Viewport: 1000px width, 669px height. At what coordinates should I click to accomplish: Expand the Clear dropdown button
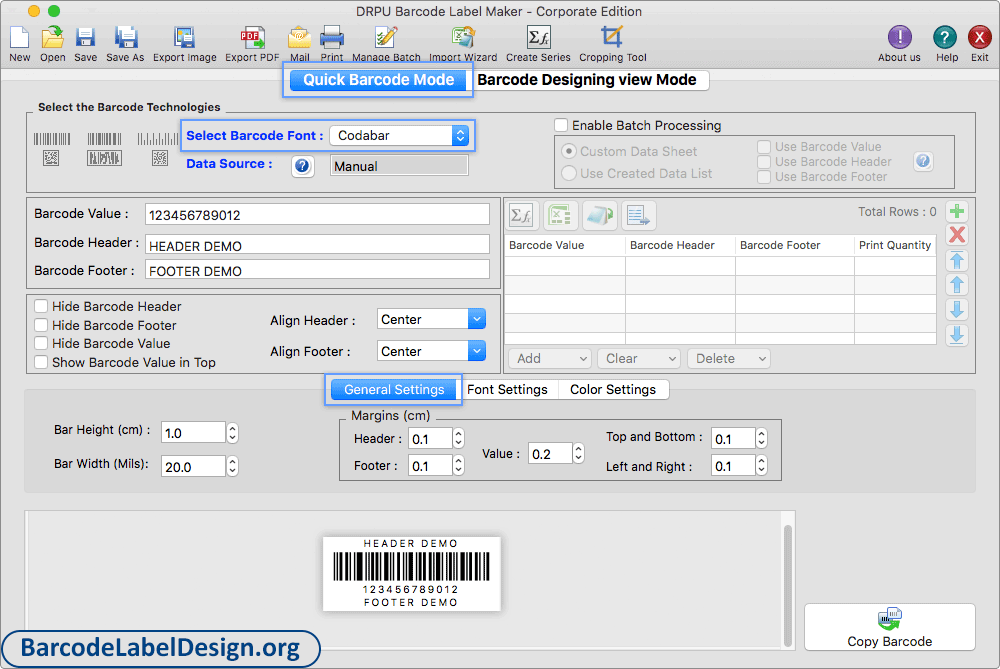click(639, 358)
